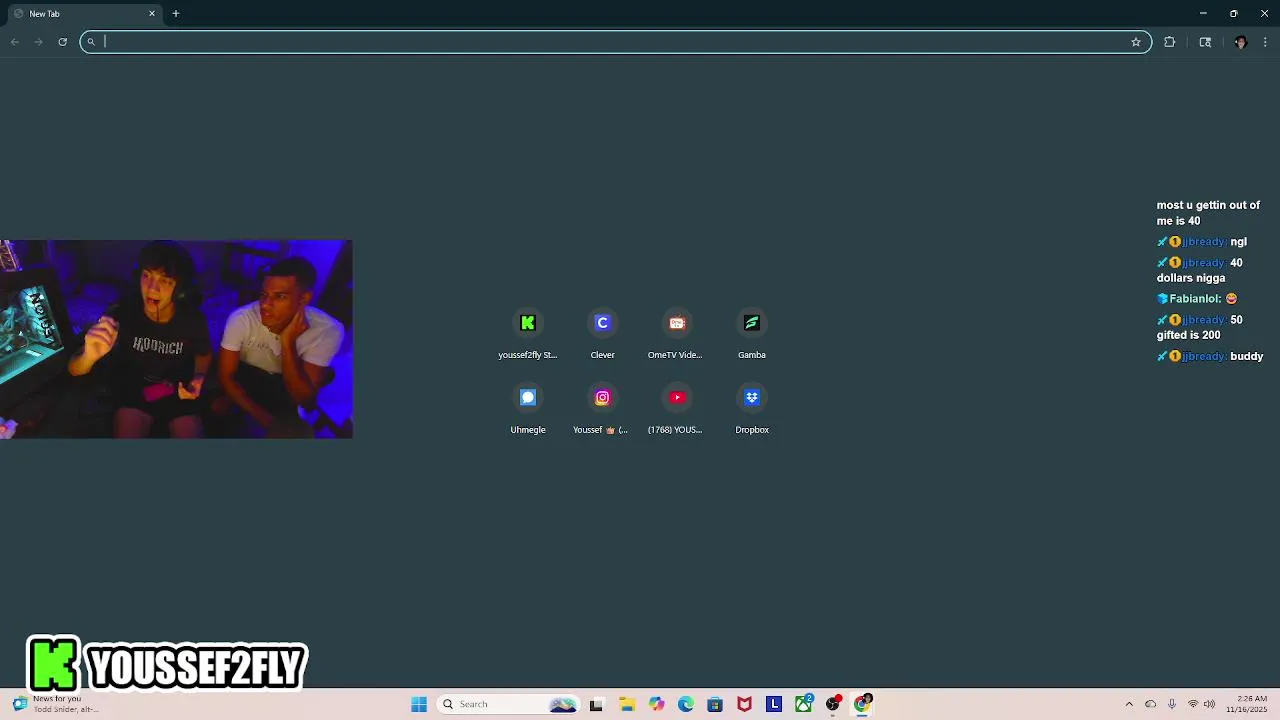Click the back navigation arrow

coord(15,42)
